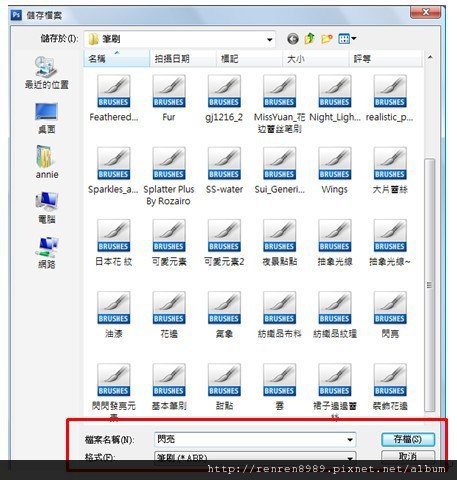
Task: Open 桌面 in sidebar
Action: point(47,118)
